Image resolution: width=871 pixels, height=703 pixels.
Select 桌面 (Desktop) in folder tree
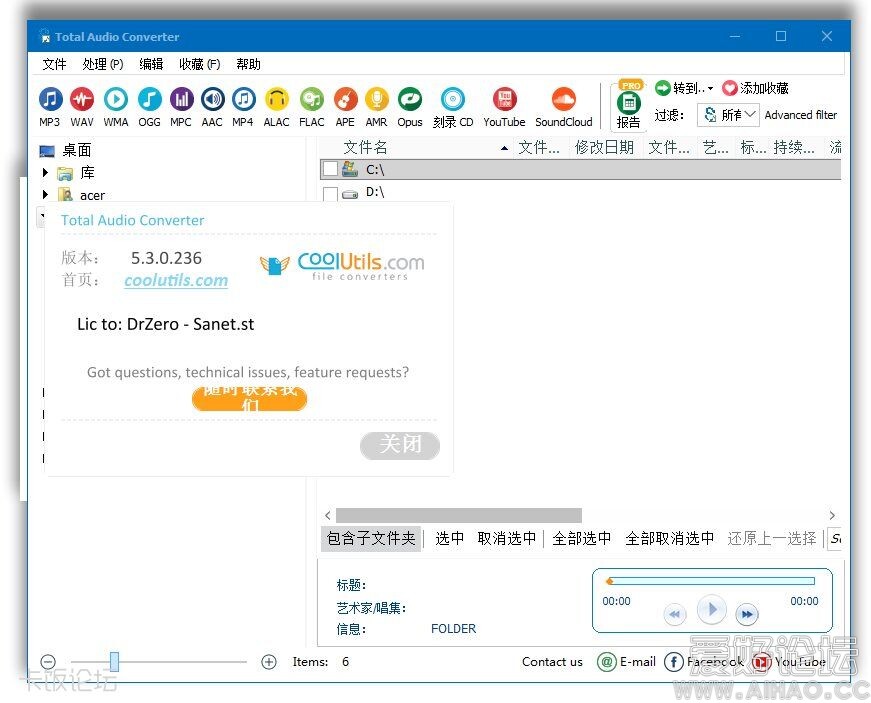pyautogui.click(x=76, y=150)
